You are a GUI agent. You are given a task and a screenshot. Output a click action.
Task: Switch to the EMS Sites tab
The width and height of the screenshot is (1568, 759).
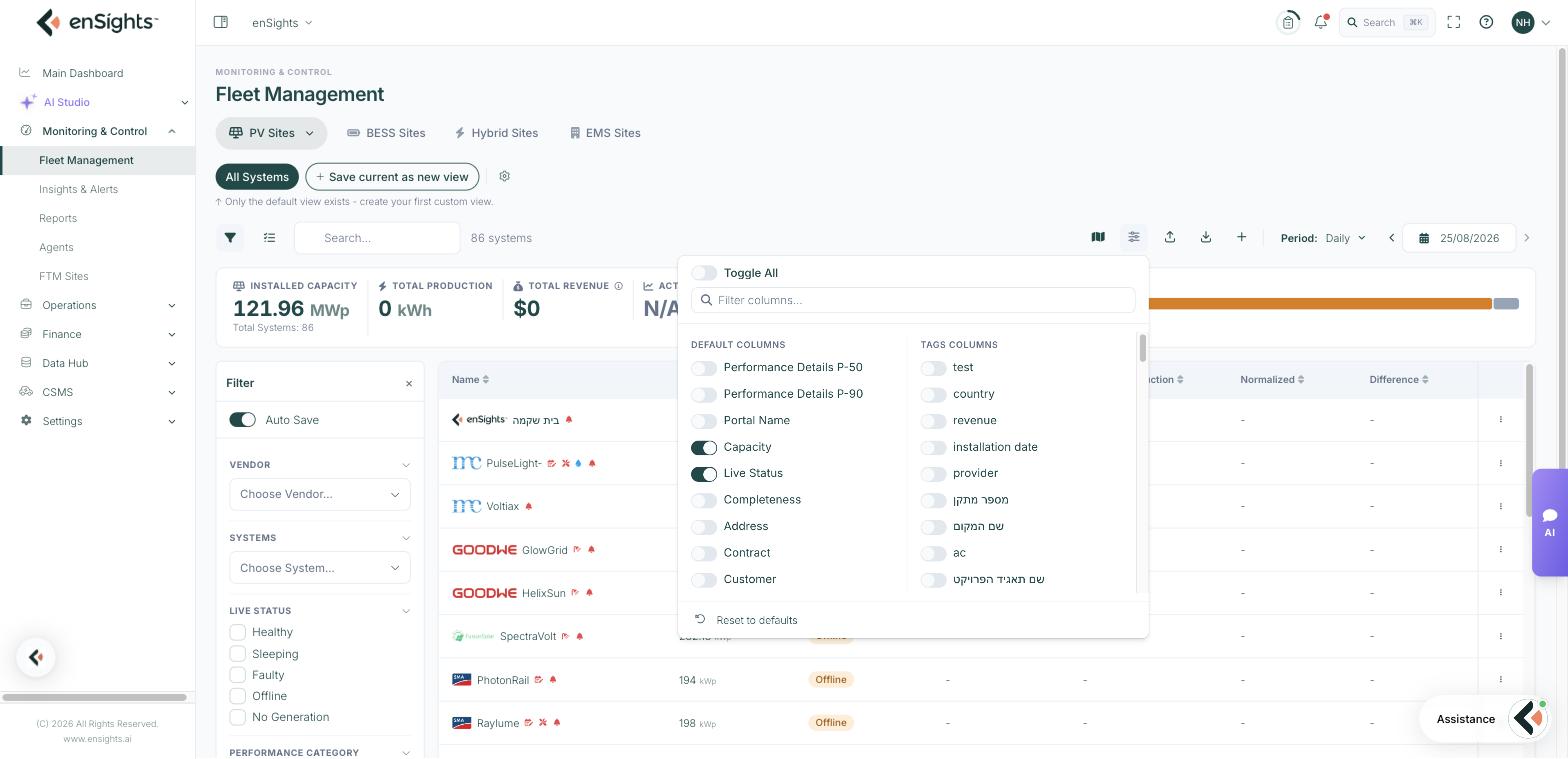(605, 133)
